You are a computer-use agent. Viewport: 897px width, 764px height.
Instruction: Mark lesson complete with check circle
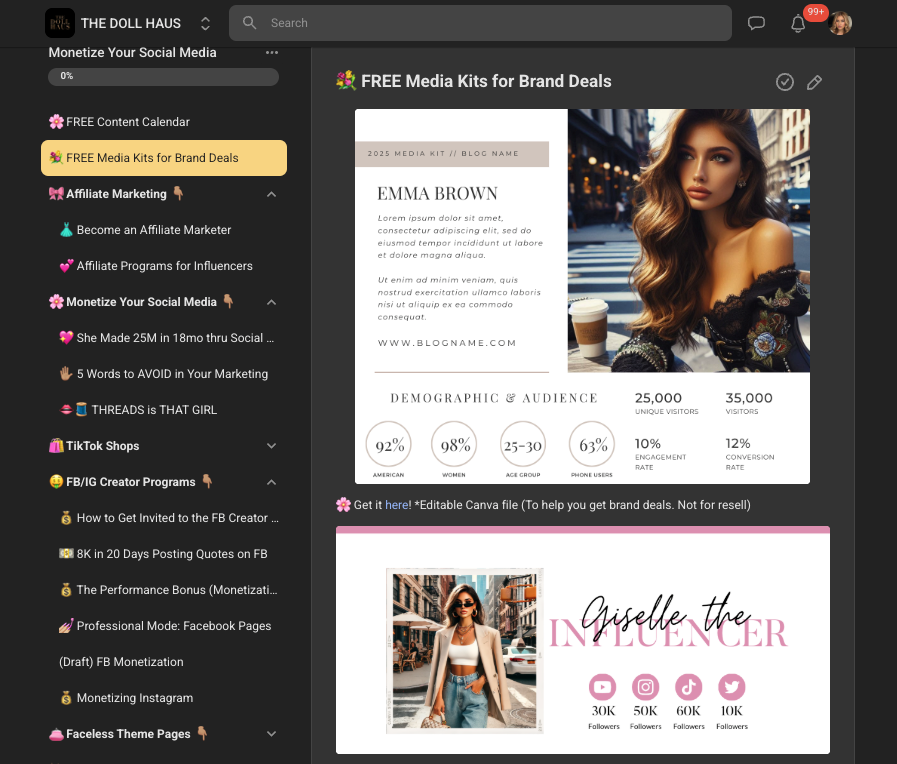click(785, 82)
